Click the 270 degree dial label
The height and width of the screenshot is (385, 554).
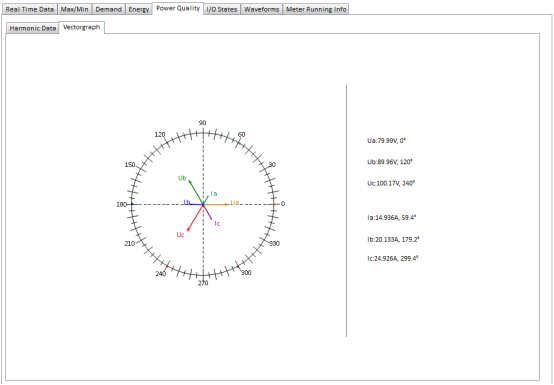(203, 283)
